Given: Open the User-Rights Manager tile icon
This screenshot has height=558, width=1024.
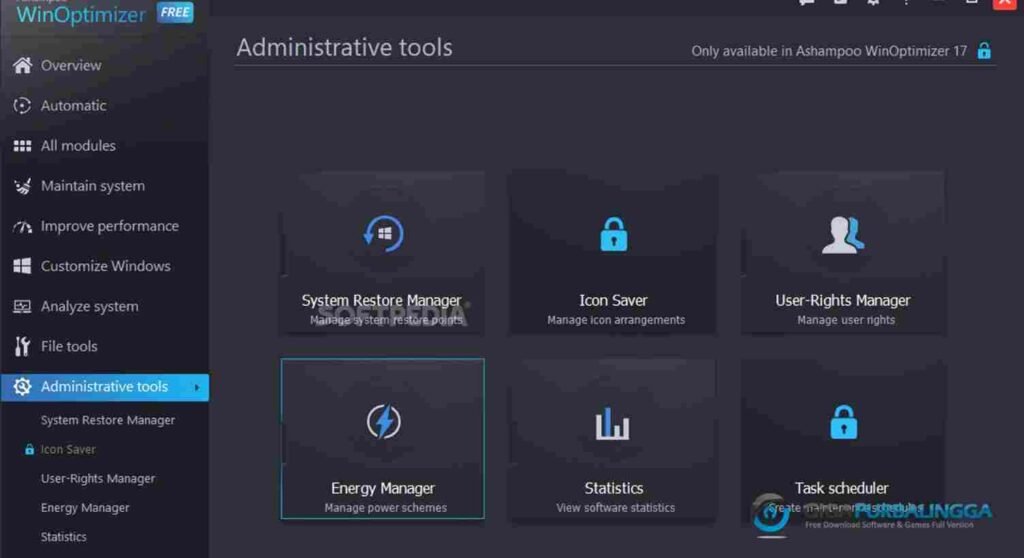Looking at the screenshot, I should pos(843,235).
